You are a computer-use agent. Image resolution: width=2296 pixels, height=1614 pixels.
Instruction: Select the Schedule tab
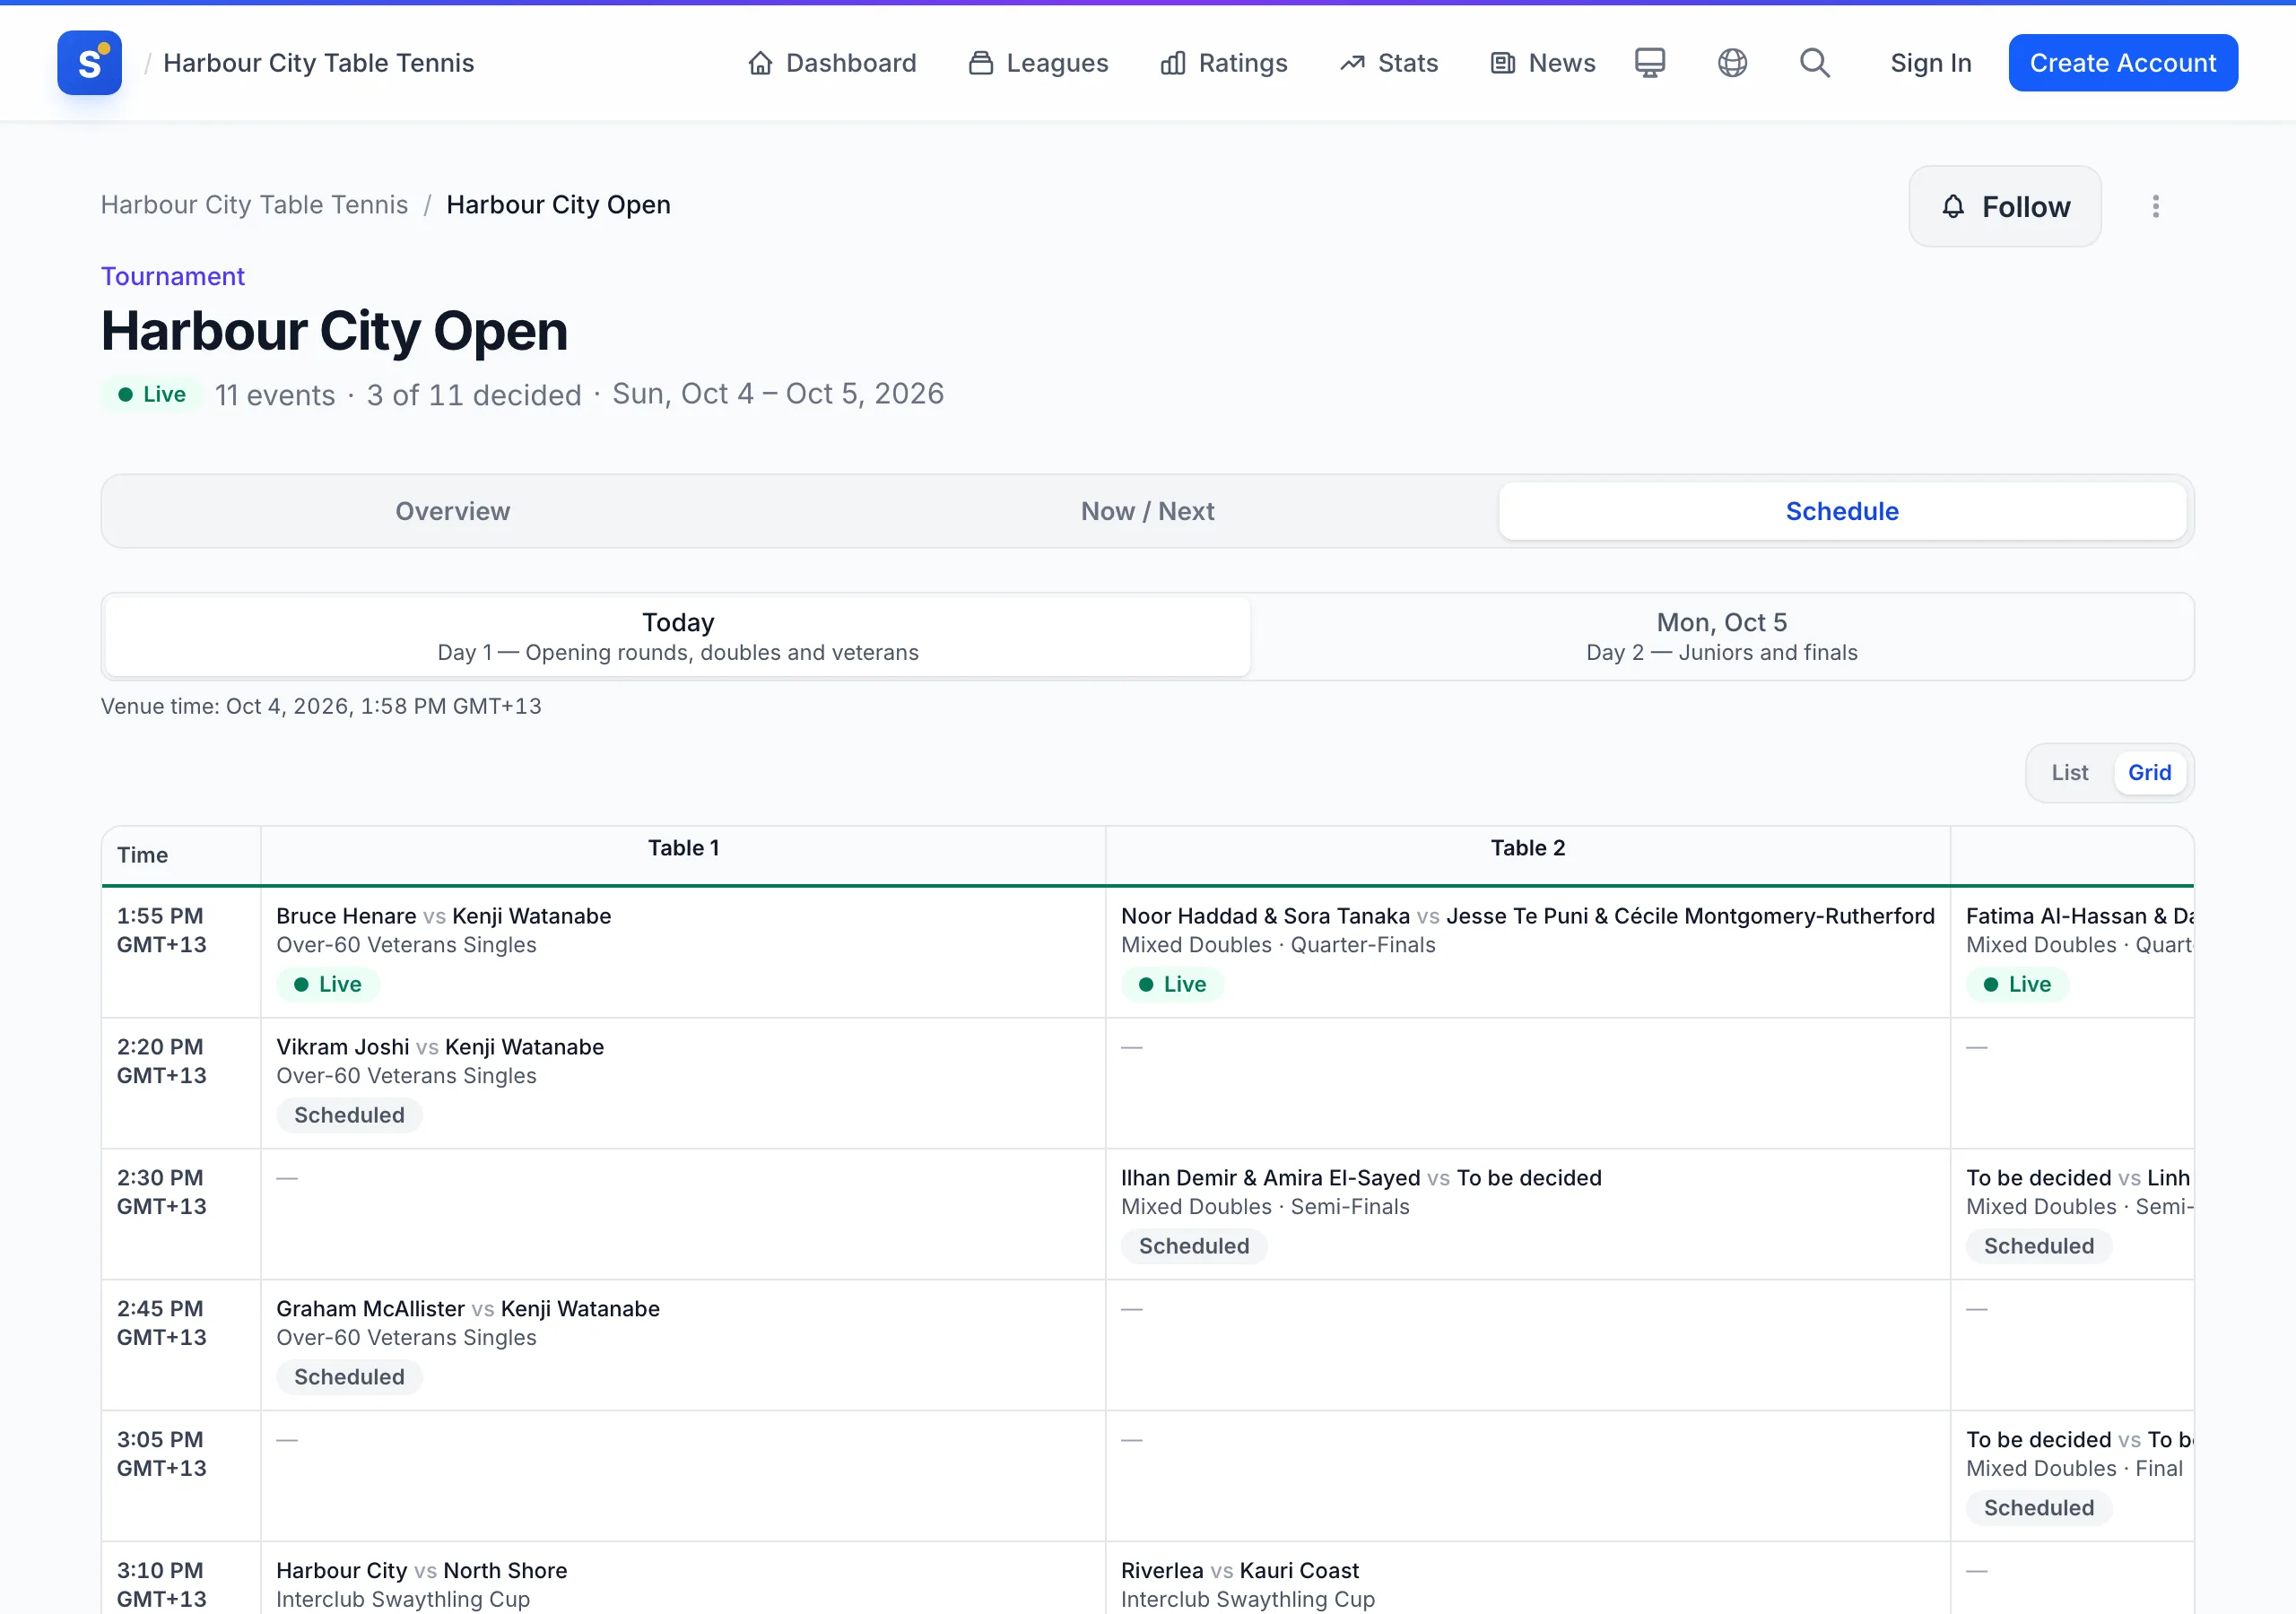coord(1842,511)
